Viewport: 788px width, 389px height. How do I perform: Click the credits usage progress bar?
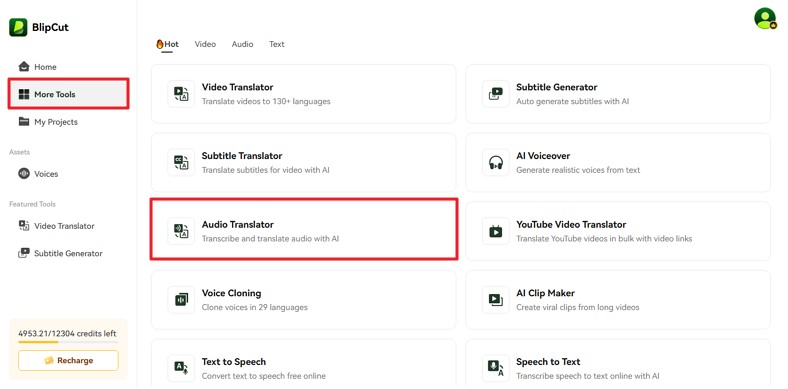68,342
